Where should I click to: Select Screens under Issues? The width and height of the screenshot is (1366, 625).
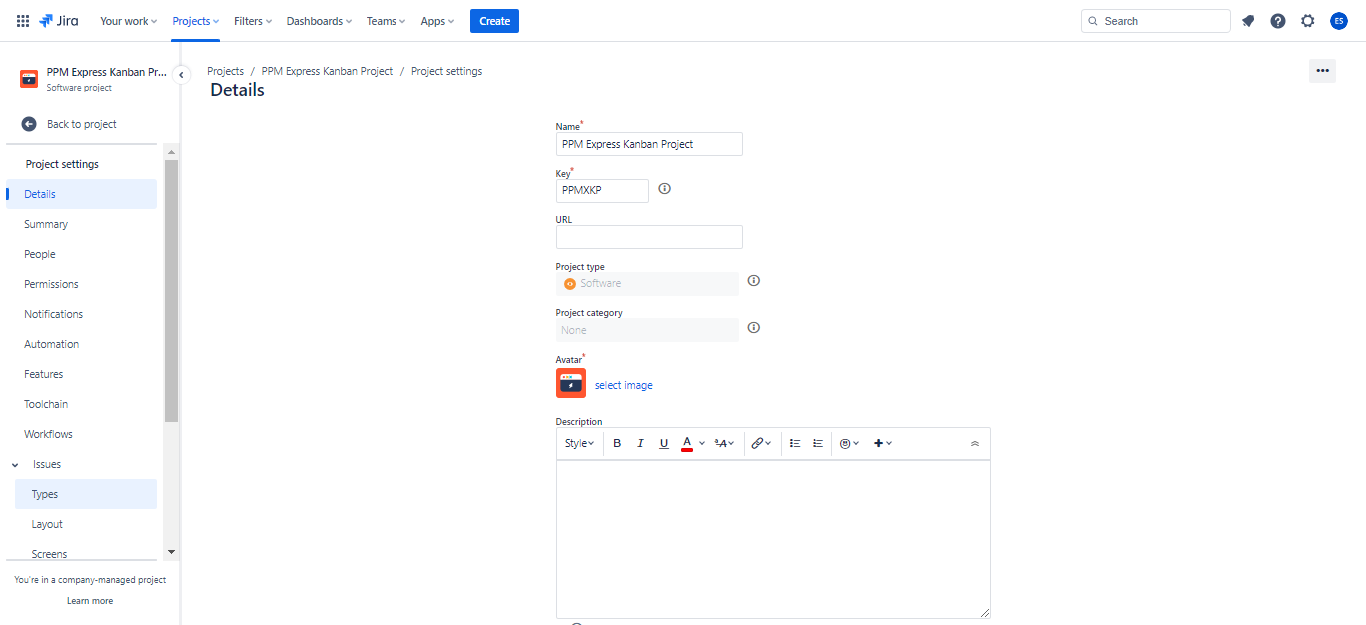point(86,553)
